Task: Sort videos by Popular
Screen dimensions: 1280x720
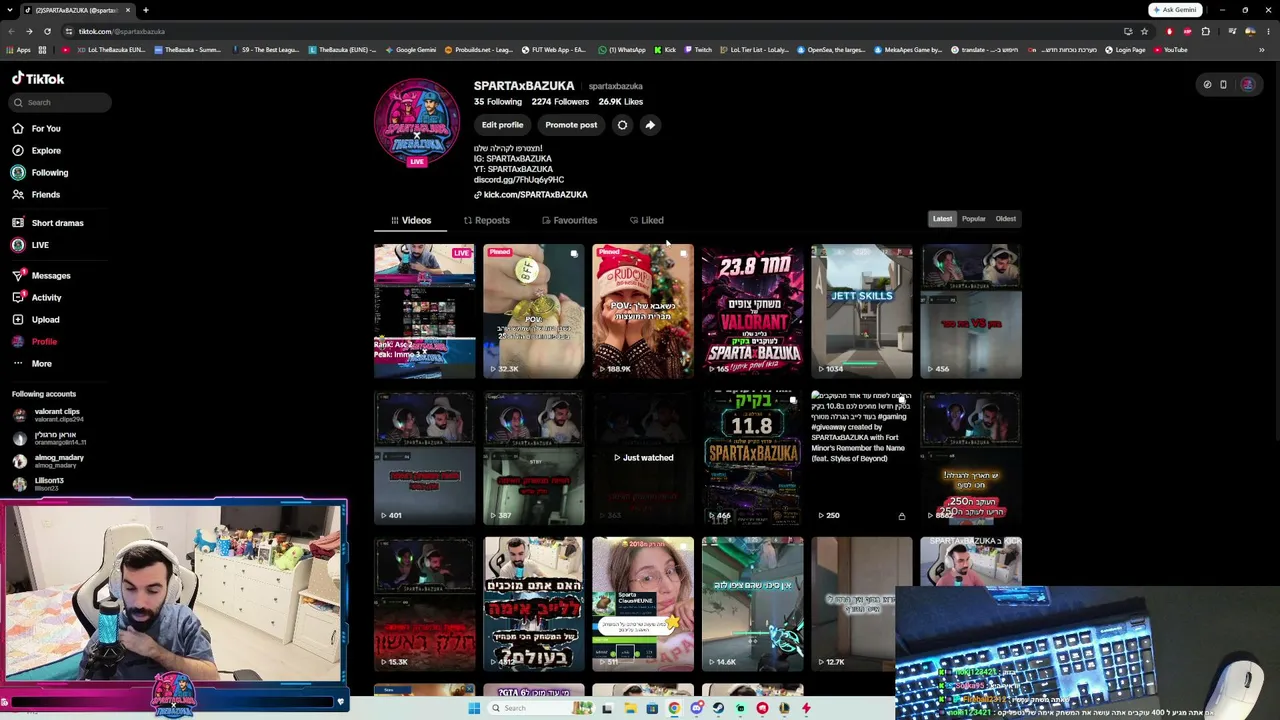Action: [x=974, y=219]
